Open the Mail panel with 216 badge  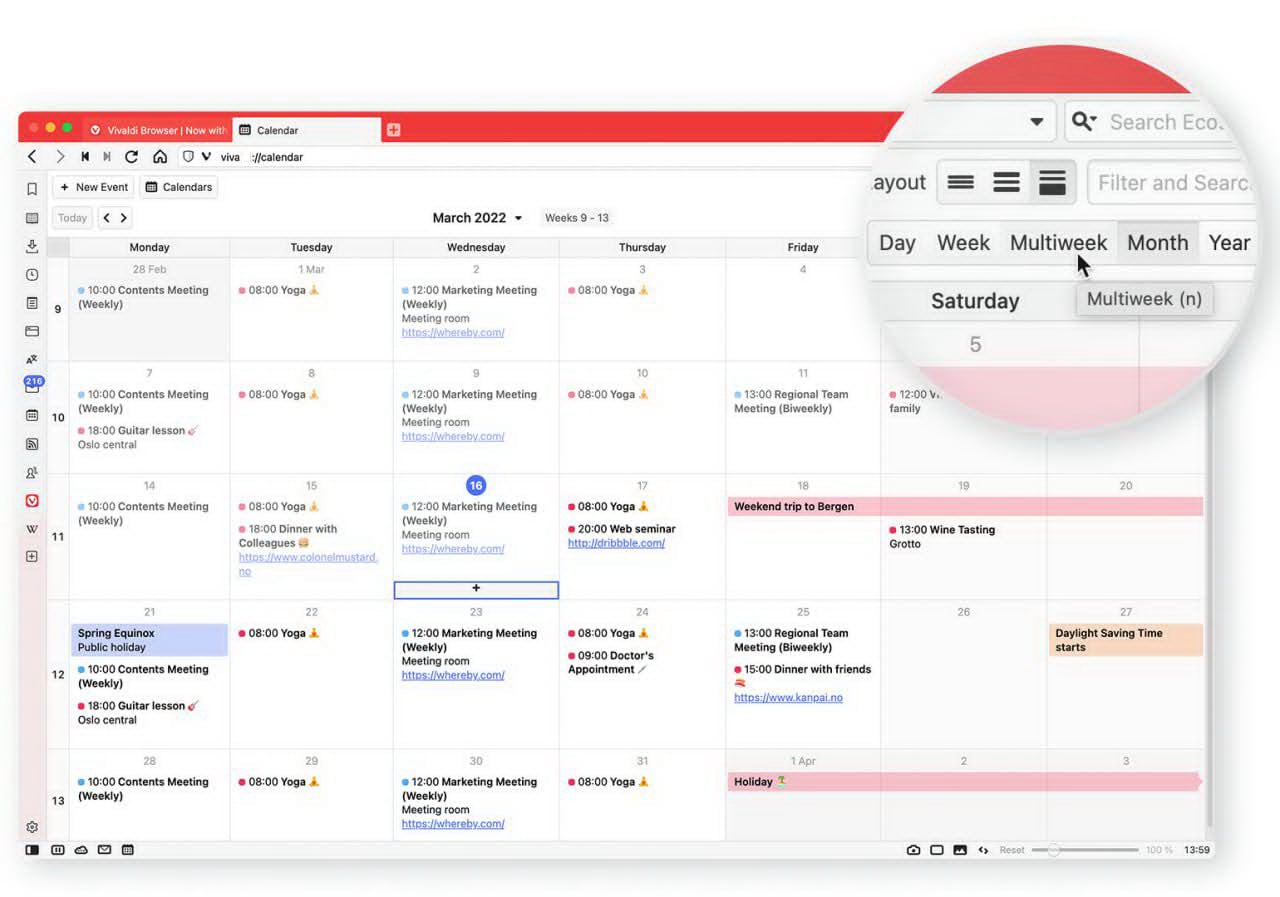[32, 387]
